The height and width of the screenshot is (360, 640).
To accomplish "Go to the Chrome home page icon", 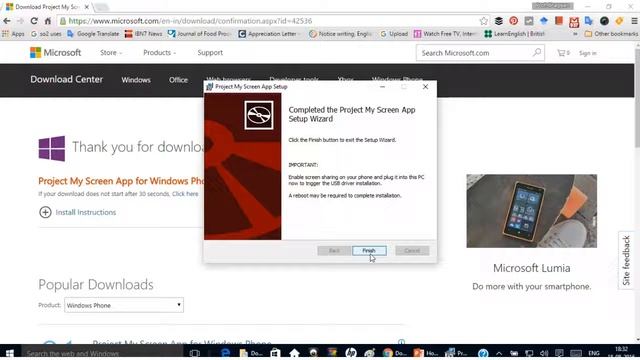I will (48, 21).
